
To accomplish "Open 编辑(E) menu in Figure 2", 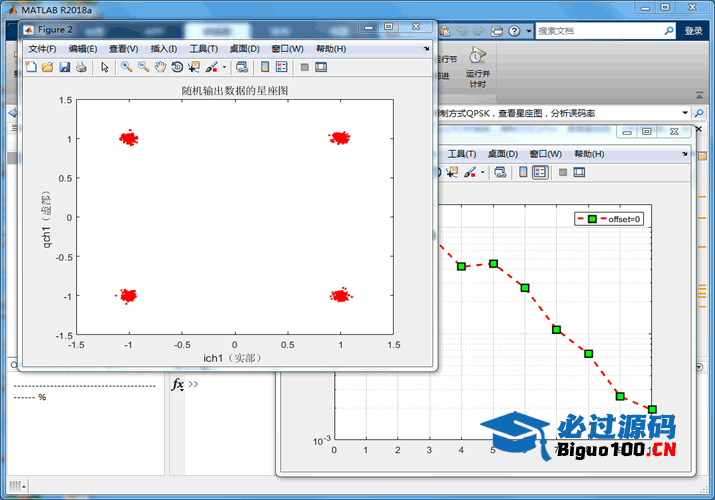I will (83, 49).
